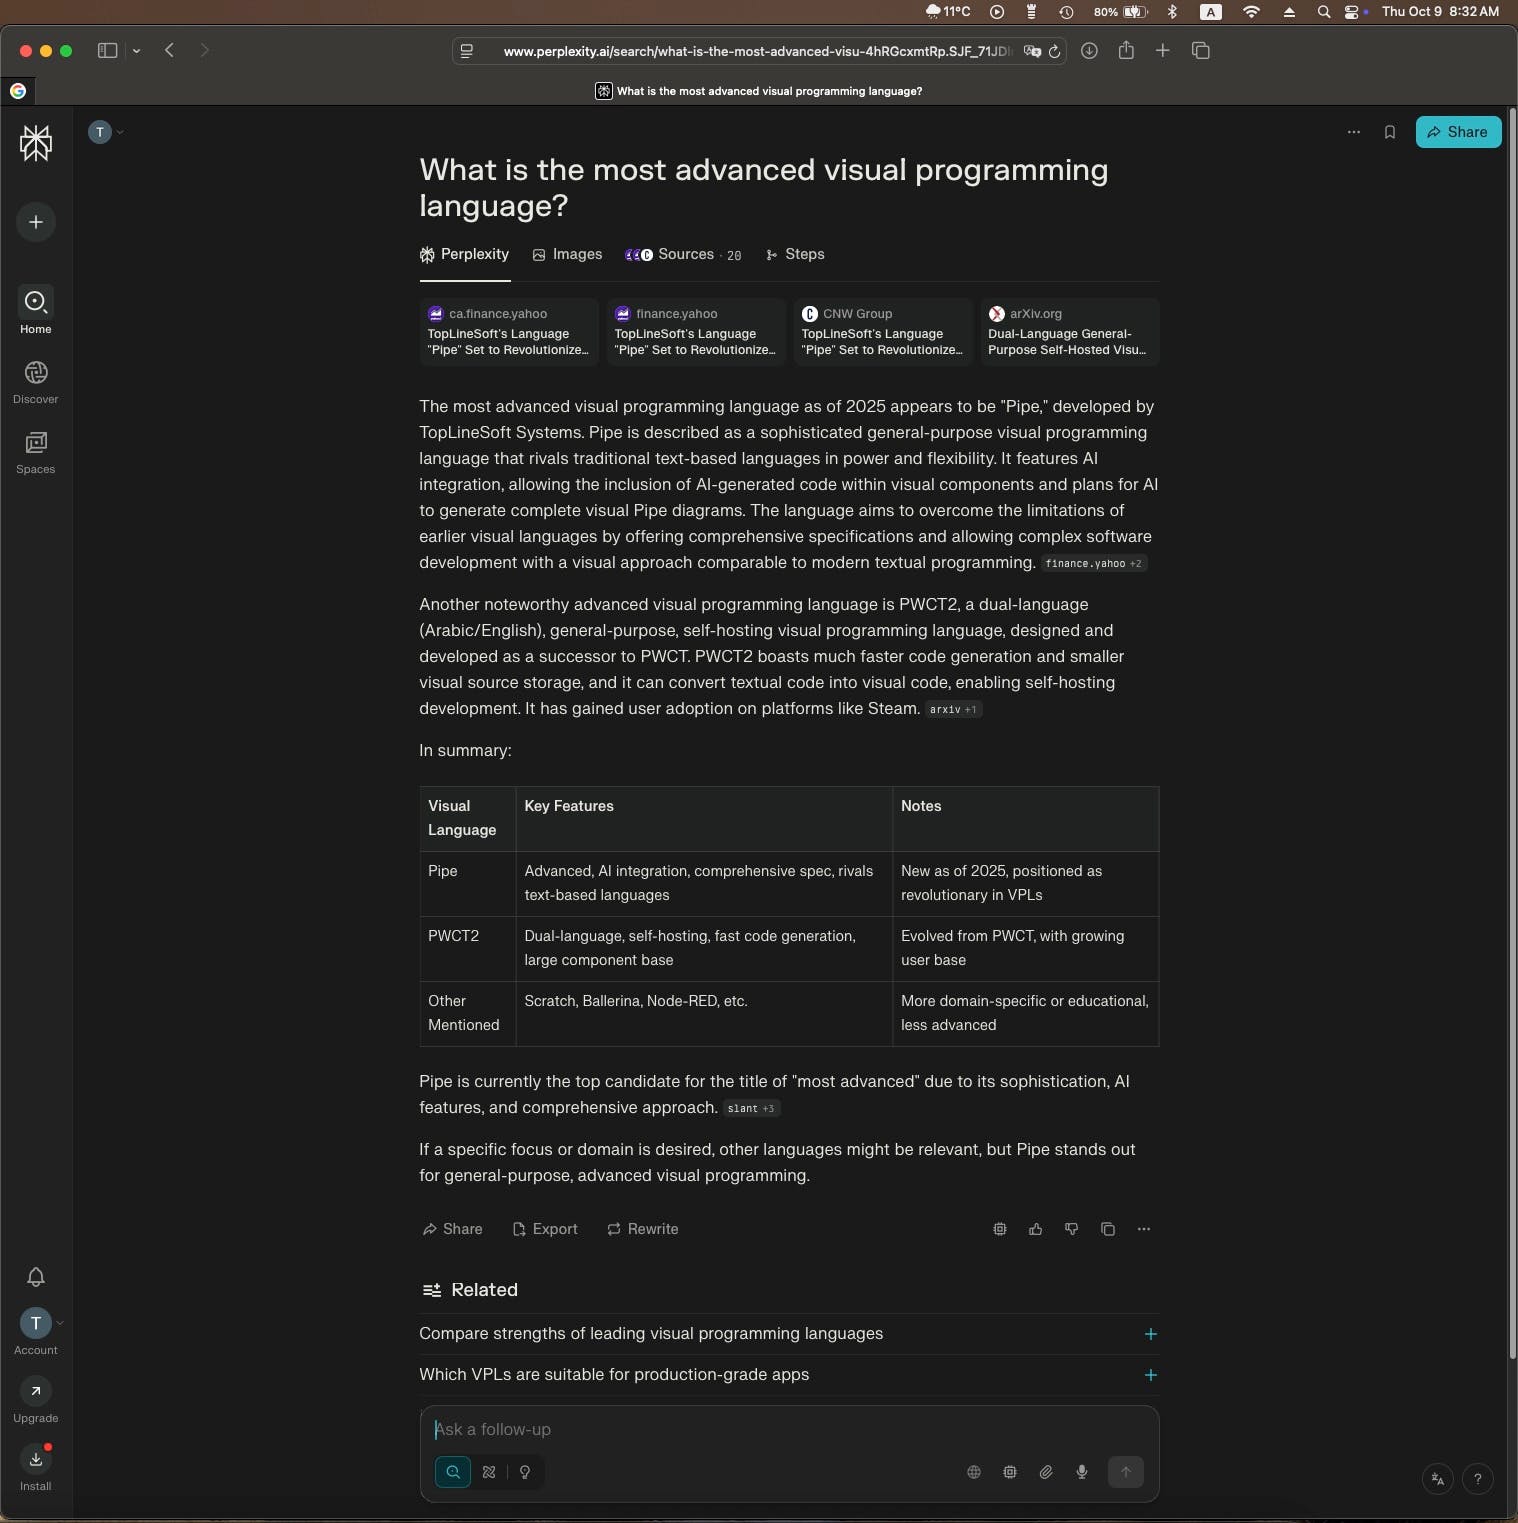Image resolution: width=1518 pixels, height=1523 pixels.
Task: Click the finance.yahoo +2 citation chip
Action: coord(1094,564)
